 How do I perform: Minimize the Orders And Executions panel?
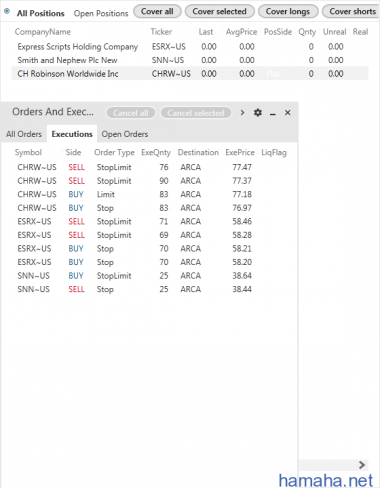[x=273, y=114]
